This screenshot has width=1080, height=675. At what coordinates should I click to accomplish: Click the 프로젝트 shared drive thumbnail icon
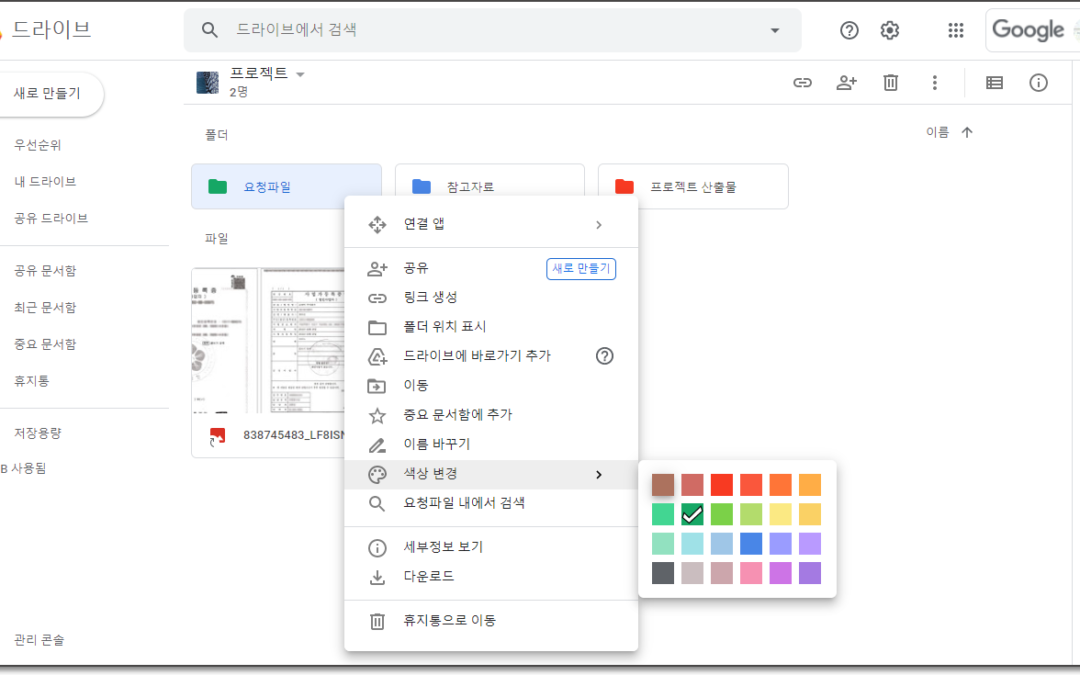coord(207,83)
